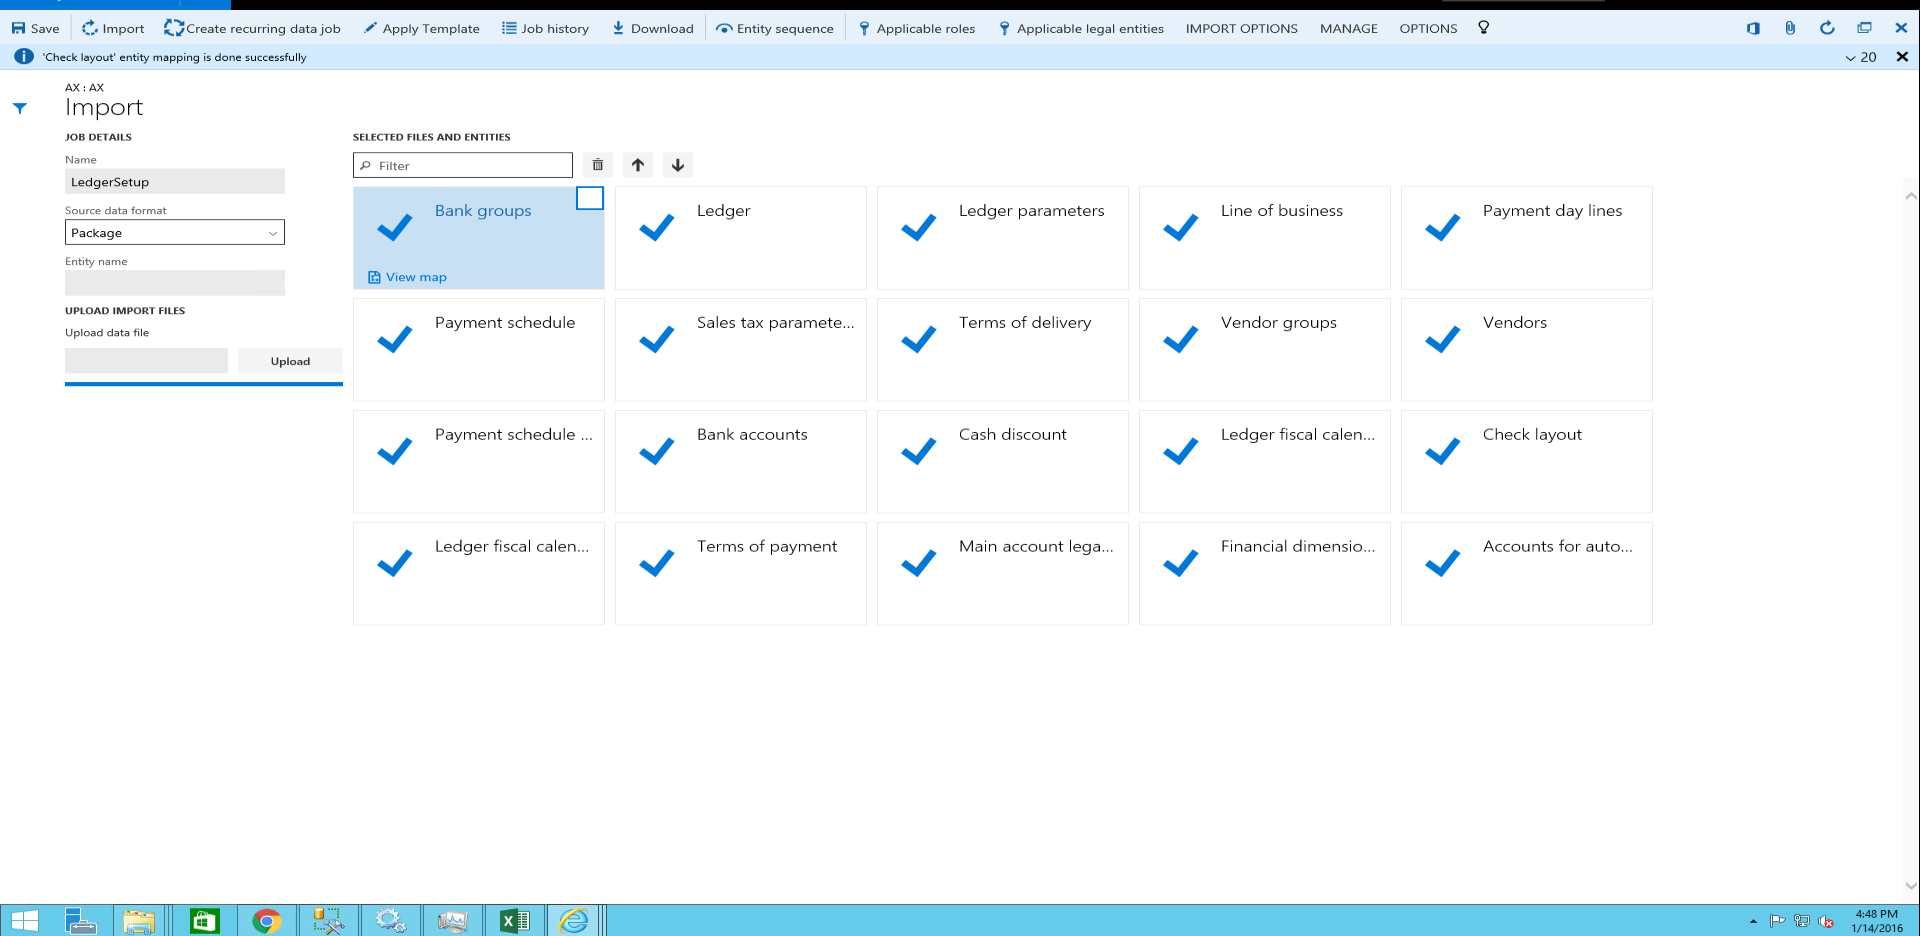Select the Payment schedule tile
This screenshot has height=936, width=1920.
pyautogui.click(x=479, y=350)
